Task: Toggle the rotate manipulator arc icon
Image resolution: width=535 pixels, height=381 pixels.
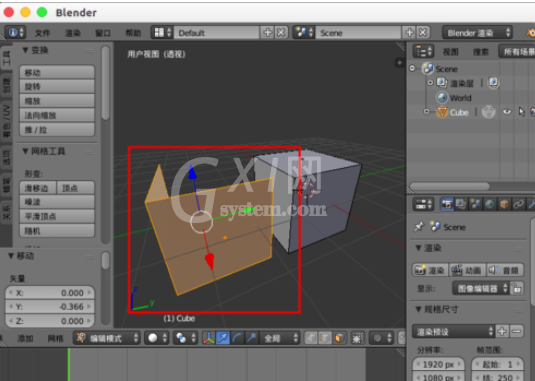Action: 237,338
